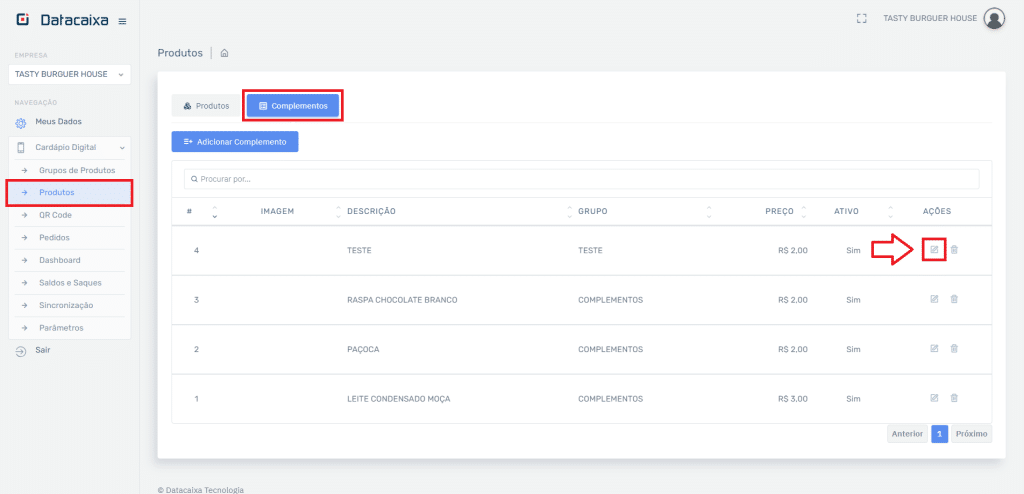The height and width of the screenshot is (494, 1024).
Task: Edit the RASPA CHOCOLATE BRANCO complement
Action: [934, 299]
